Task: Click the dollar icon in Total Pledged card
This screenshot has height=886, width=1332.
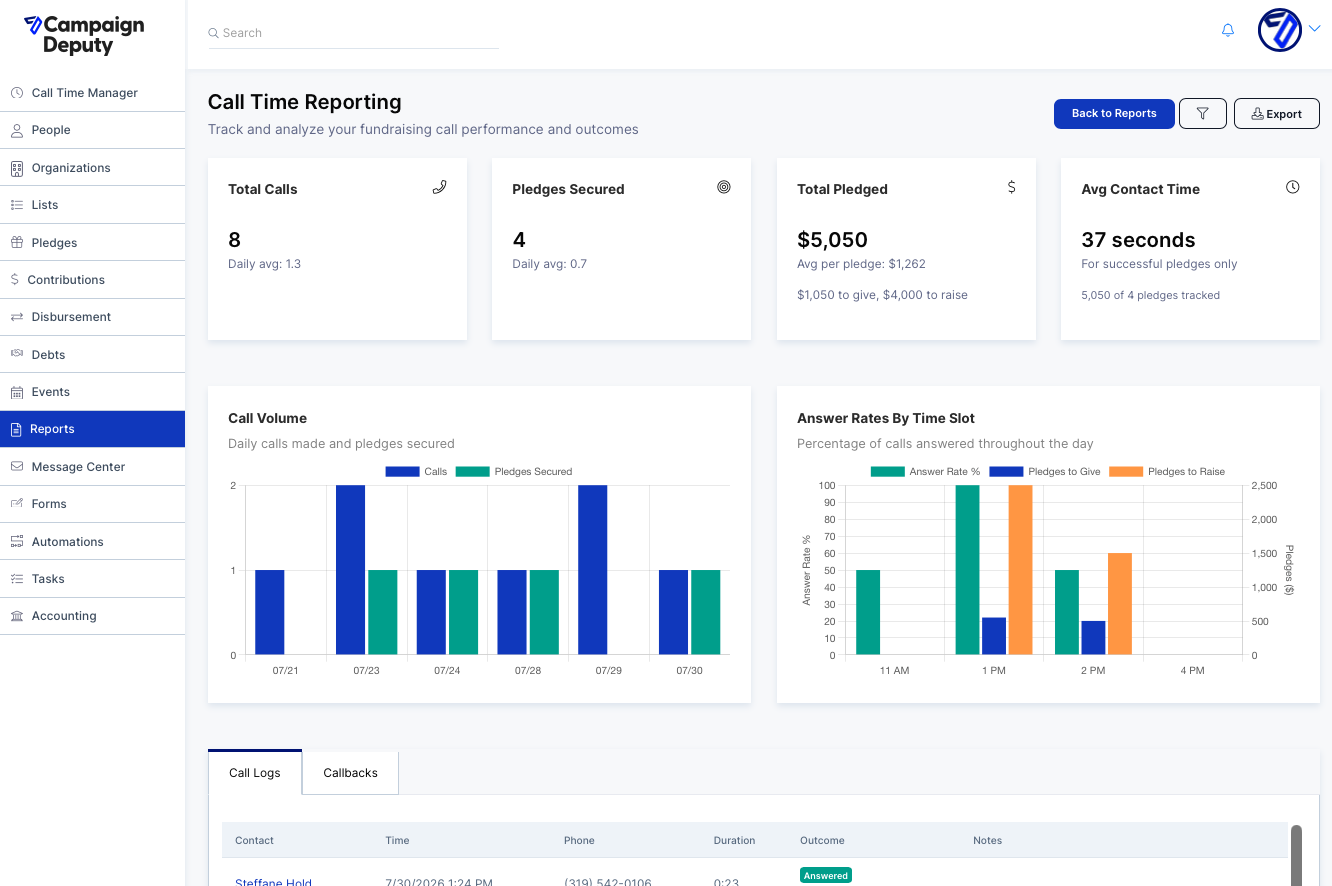Action: 1011,187
